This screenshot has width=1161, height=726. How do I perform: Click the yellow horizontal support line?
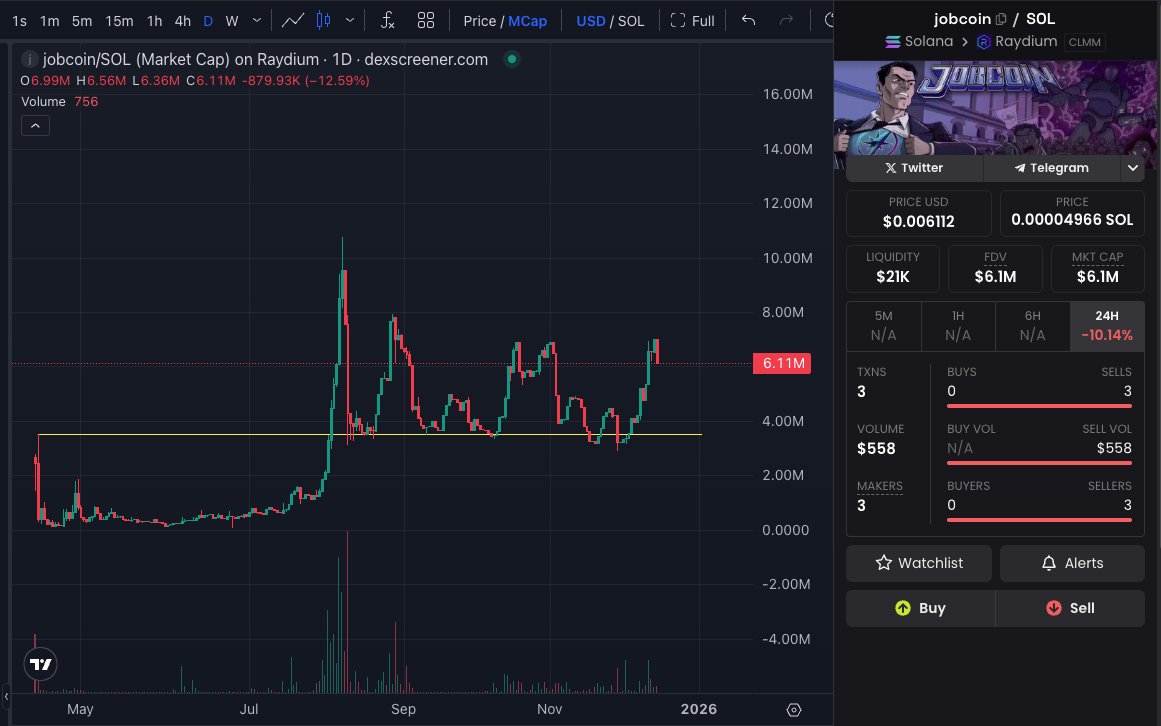370,434
